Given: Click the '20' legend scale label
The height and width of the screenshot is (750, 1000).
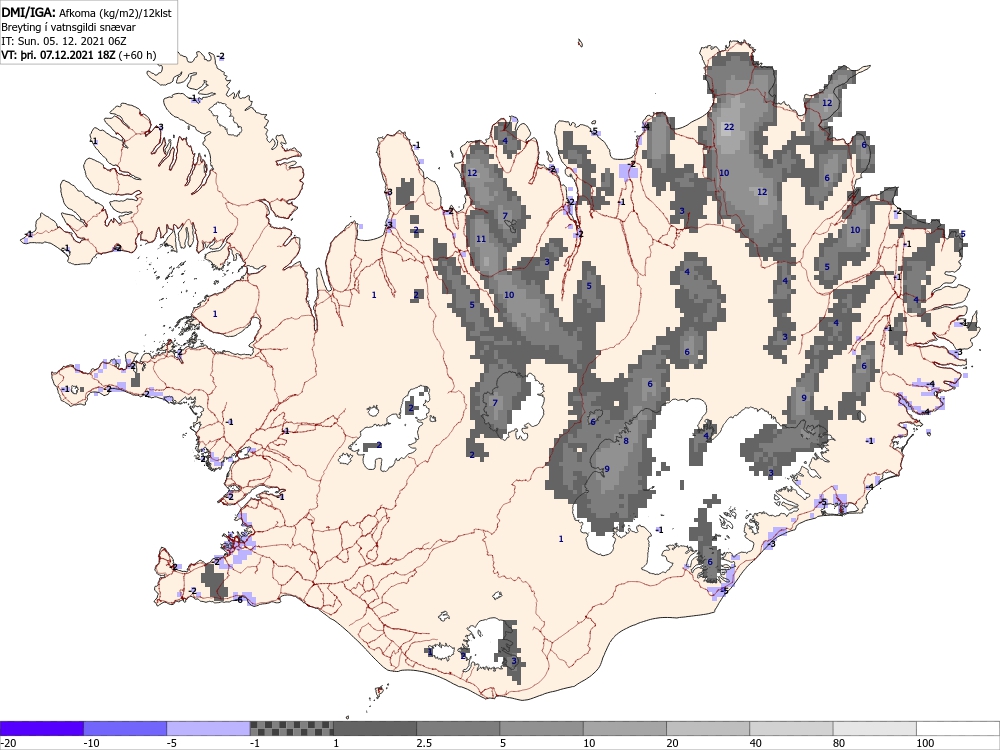Looking at the screenshot, I should tap(672, 744).
